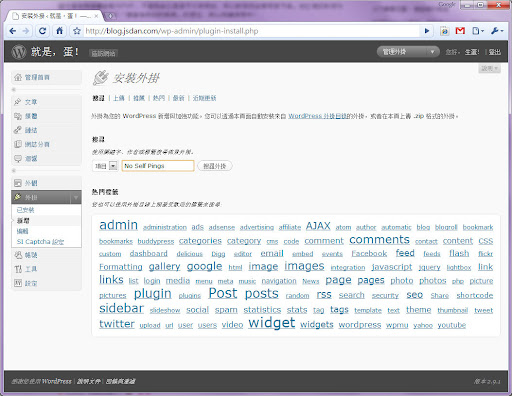Screen dimensions: 512x396
Task: Click the browser back arrow
Action: coord(13,31)
